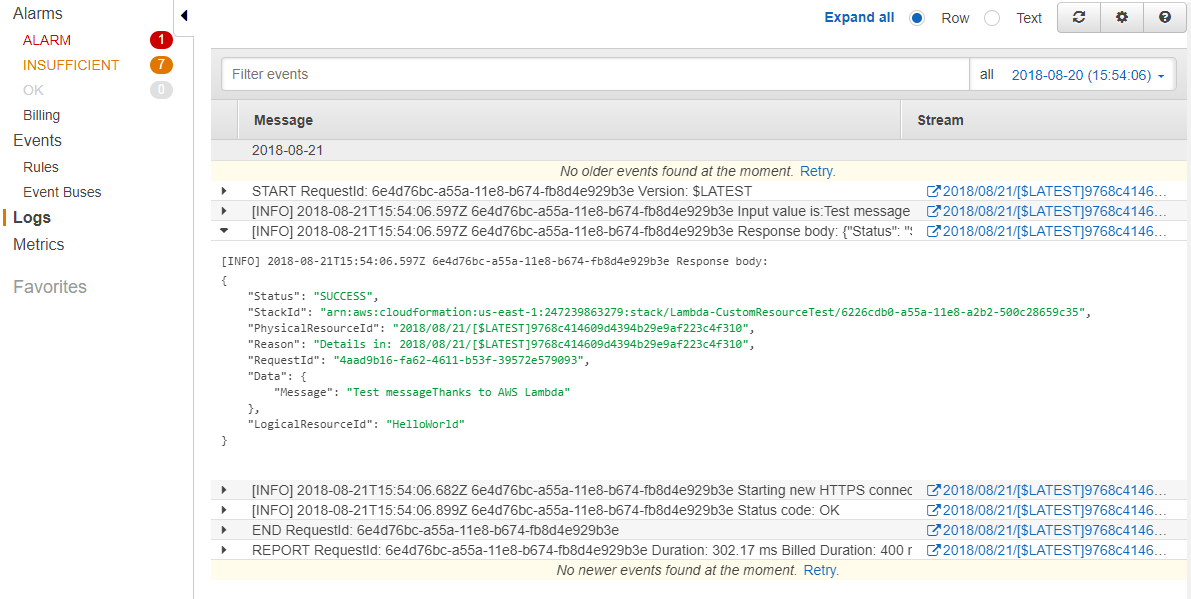Navigate to Metrics in the sidebar
The height and width of the screenshot is (599, 1191).
[37, 244]
